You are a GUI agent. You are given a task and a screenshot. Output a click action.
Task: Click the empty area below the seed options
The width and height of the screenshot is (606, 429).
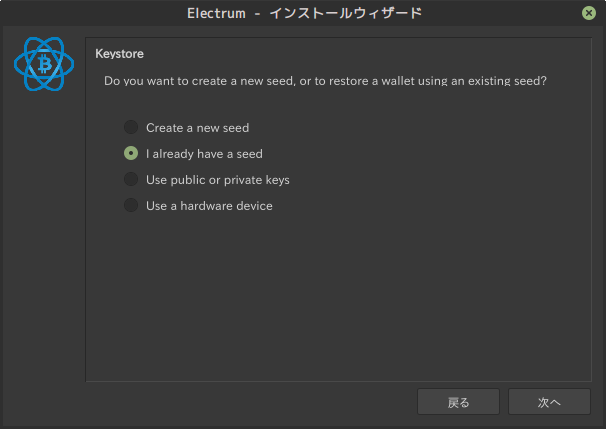340,300
